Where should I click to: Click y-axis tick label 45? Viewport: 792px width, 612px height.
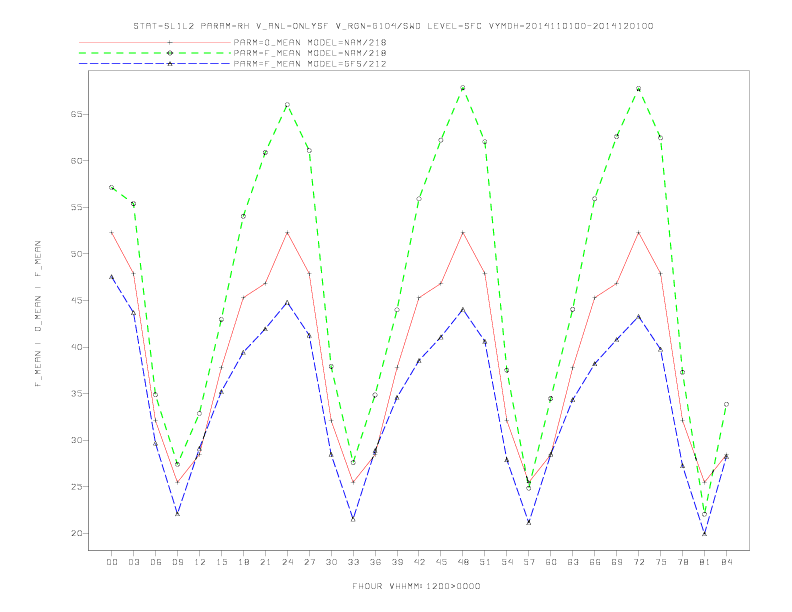(76, 300)
